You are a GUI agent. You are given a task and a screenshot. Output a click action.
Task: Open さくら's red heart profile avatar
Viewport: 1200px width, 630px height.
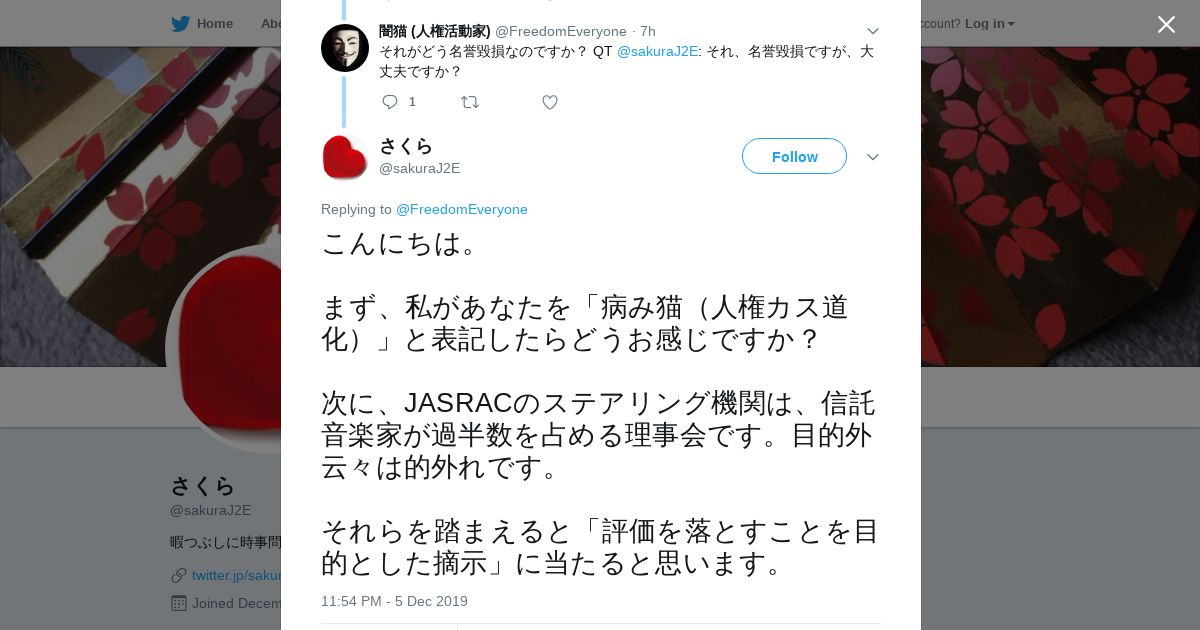(345, 157)
